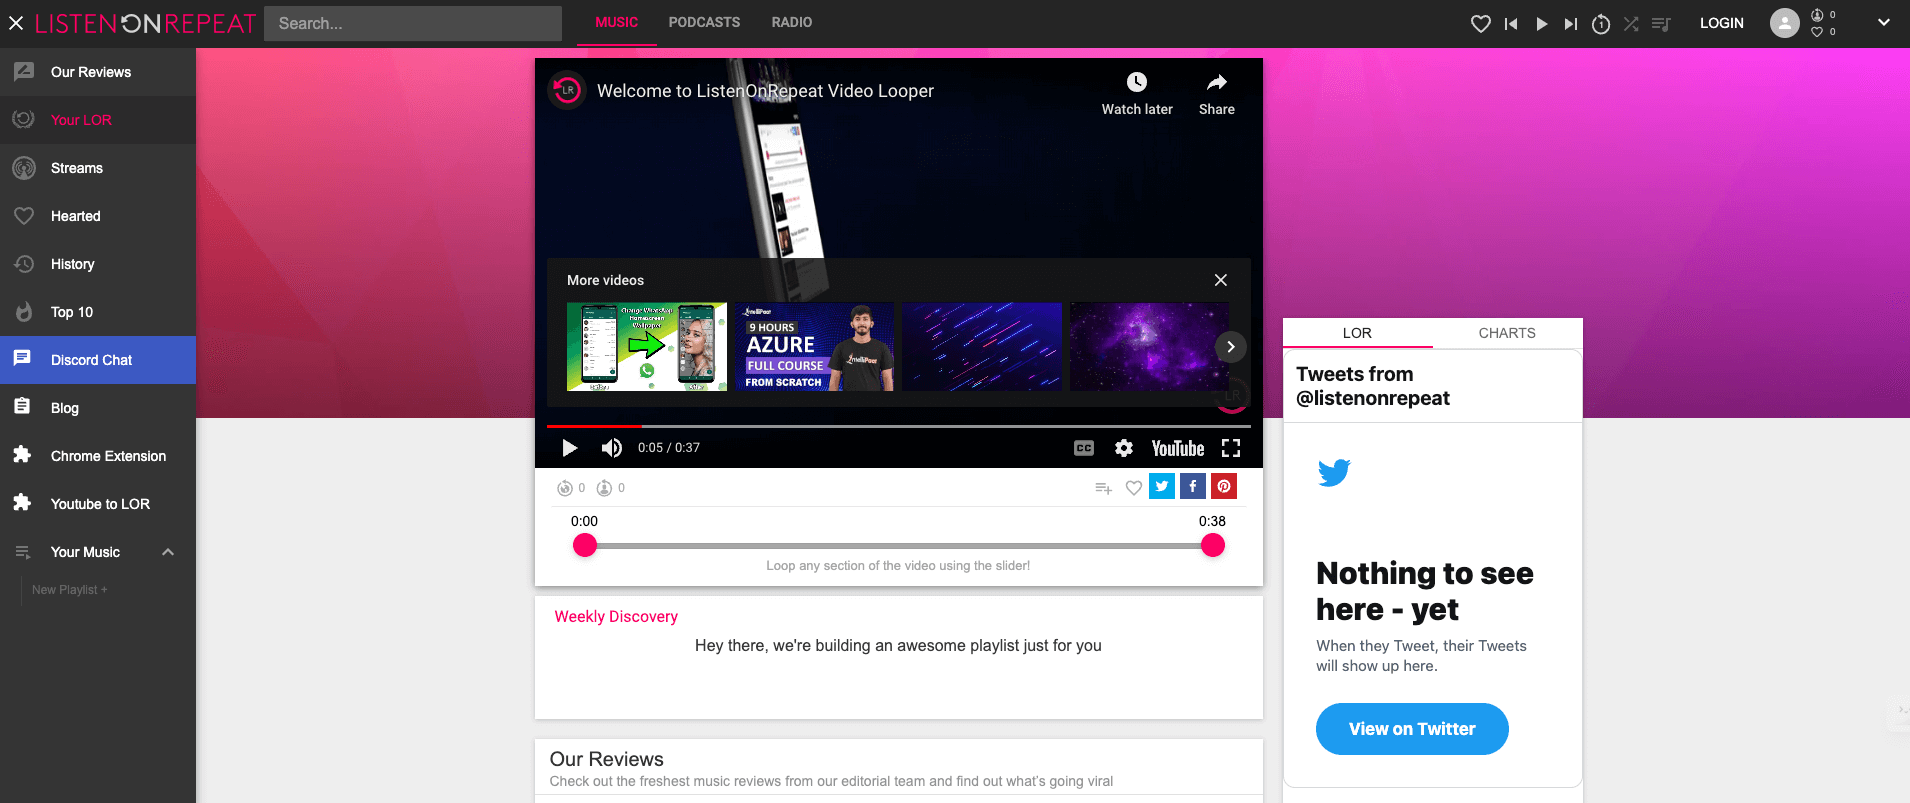
Task: Show next suggested videos with arrow
Action: pos(1231,347)
